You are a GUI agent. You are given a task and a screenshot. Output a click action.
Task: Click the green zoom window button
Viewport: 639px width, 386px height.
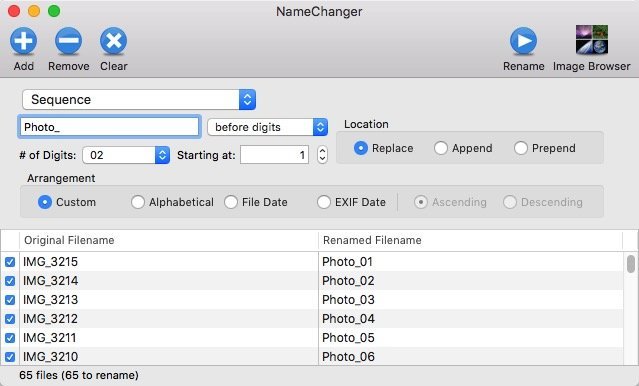click(54, 11)
